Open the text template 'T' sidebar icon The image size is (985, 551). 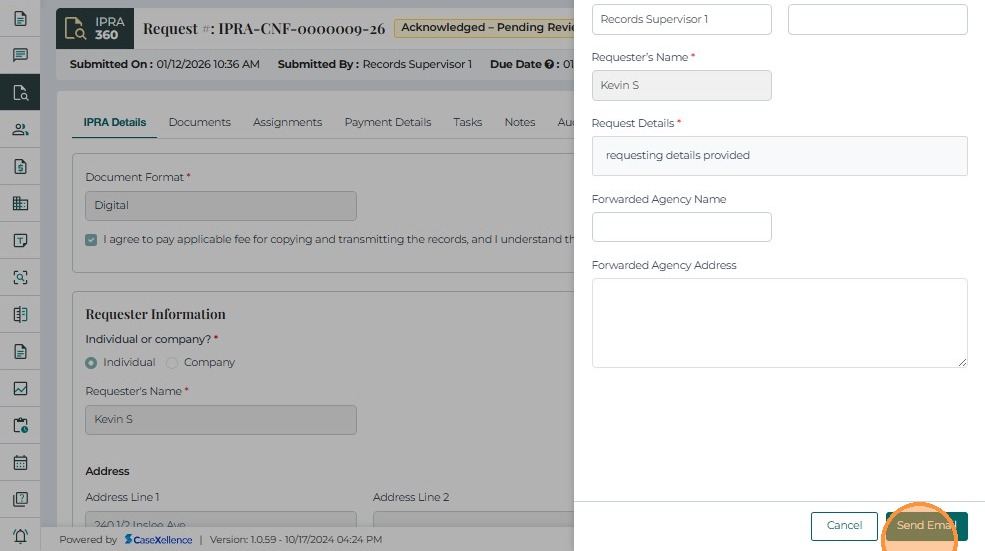click(20, 241)
